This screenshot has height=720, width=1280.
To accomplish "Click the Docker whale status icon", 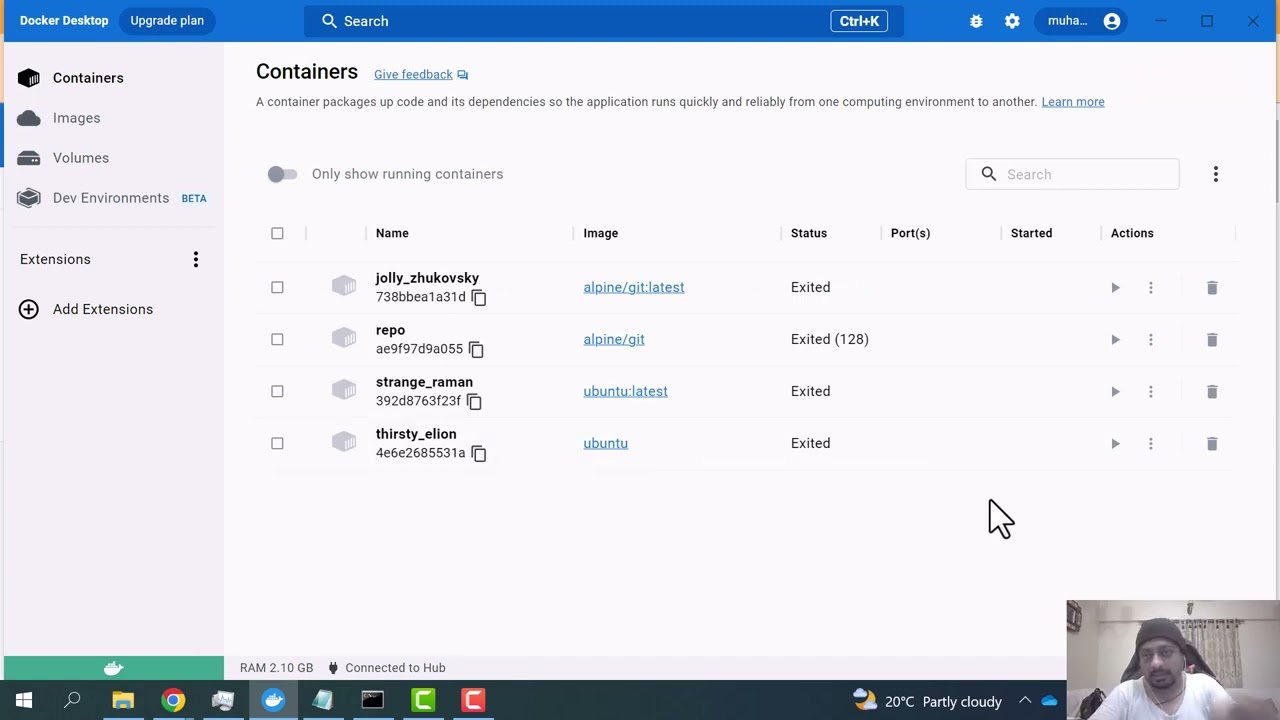I will point(114,668).
